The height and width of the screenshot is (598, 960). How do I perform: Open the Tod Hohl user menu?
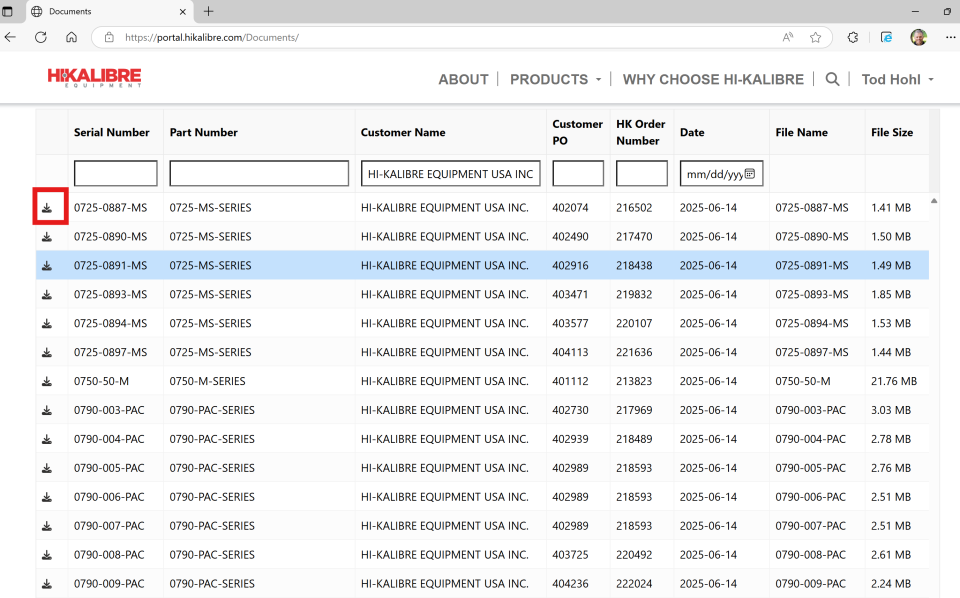[897, 79]
